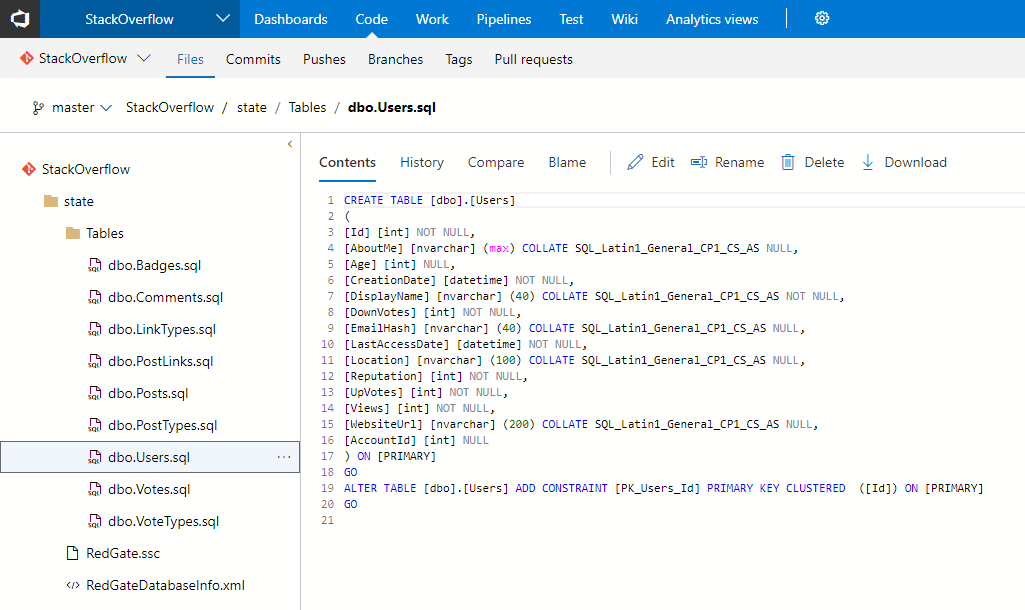This screenshot has width=1025, height=610.
Task: Click the dbo.PostTypes.sql file icon
Action: click(95, 425)
